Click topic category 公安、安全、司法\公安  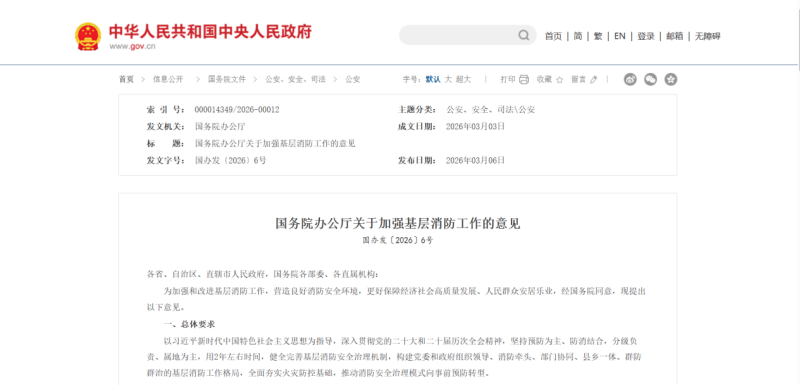[490, 110]
